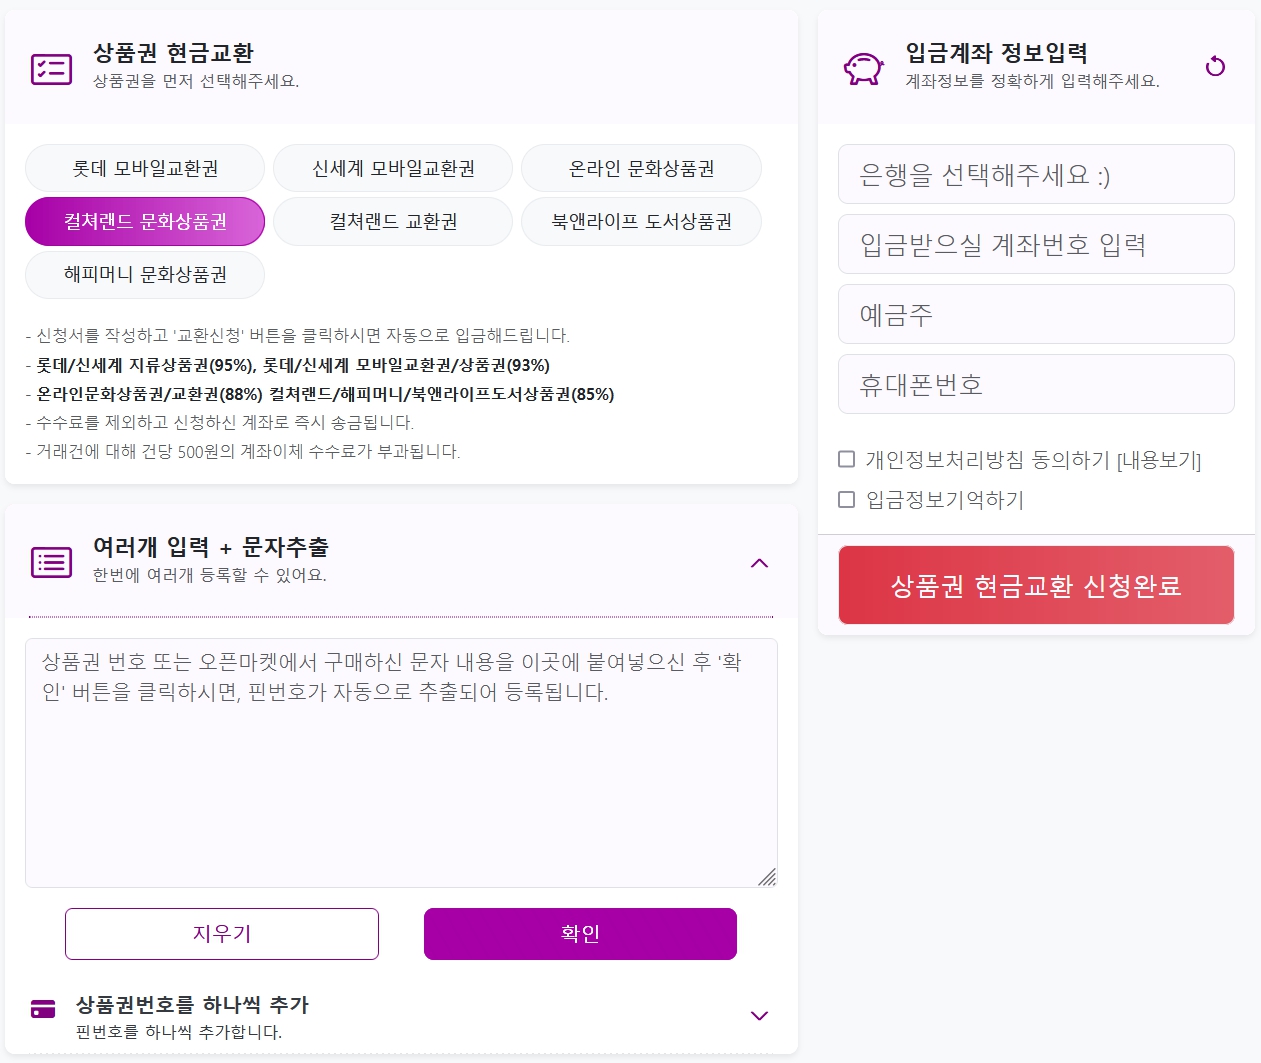Expand the 상품권번호를 하나씩 추가 section
Screen dimensions: 1261x1063
(x=759, y=1016)
